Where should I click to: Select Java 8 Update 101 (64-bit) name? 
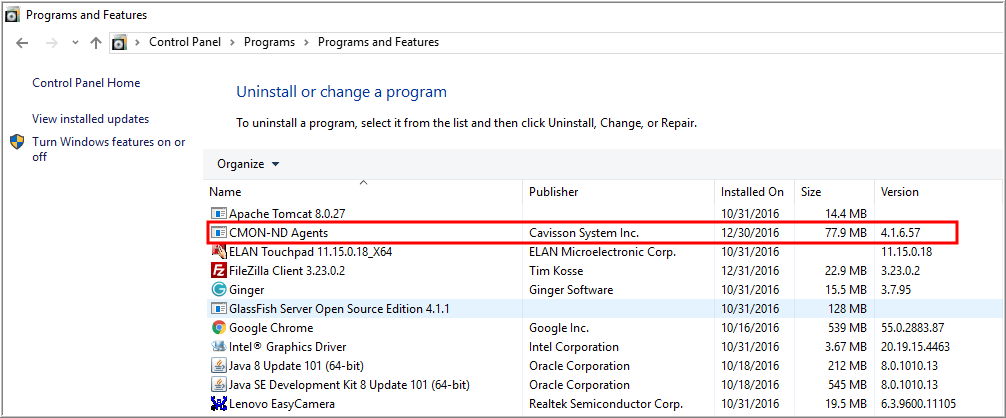point(296,366)
